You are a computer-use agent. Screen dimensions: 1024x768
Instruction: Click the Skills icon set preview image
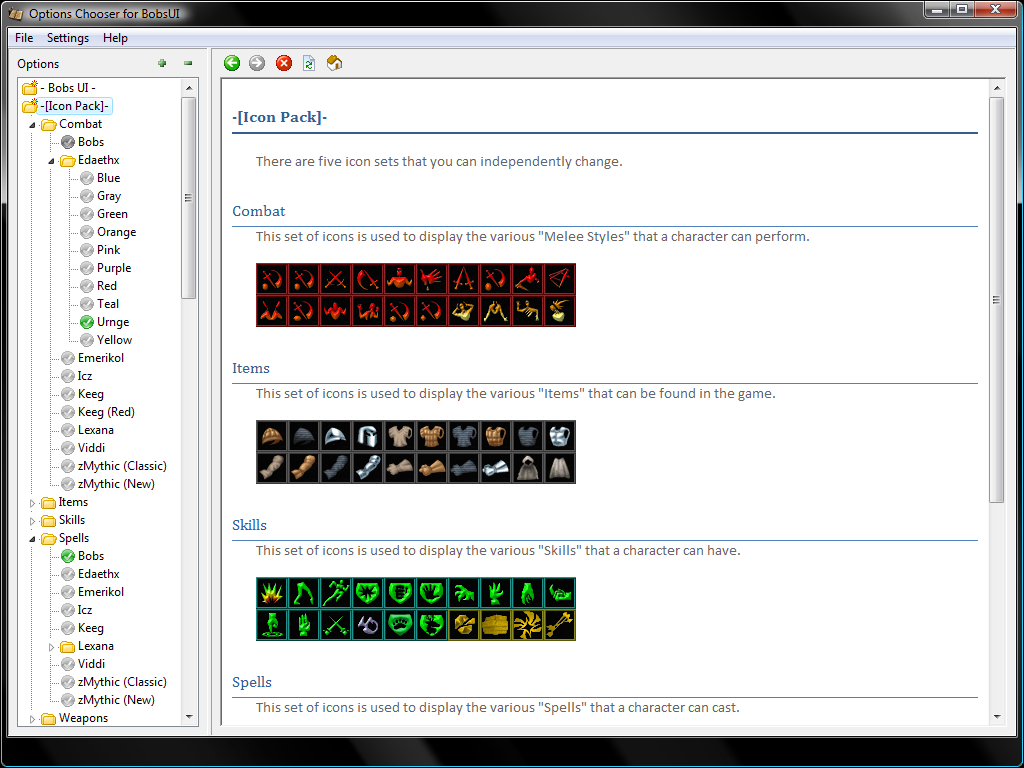coord(416,609)
